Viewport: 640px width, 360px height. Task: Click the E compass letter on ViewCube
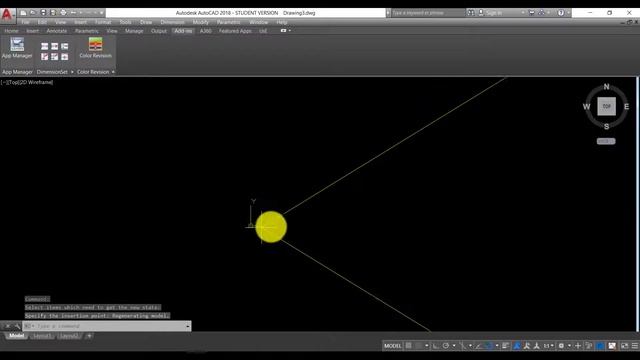click(627, 107)
